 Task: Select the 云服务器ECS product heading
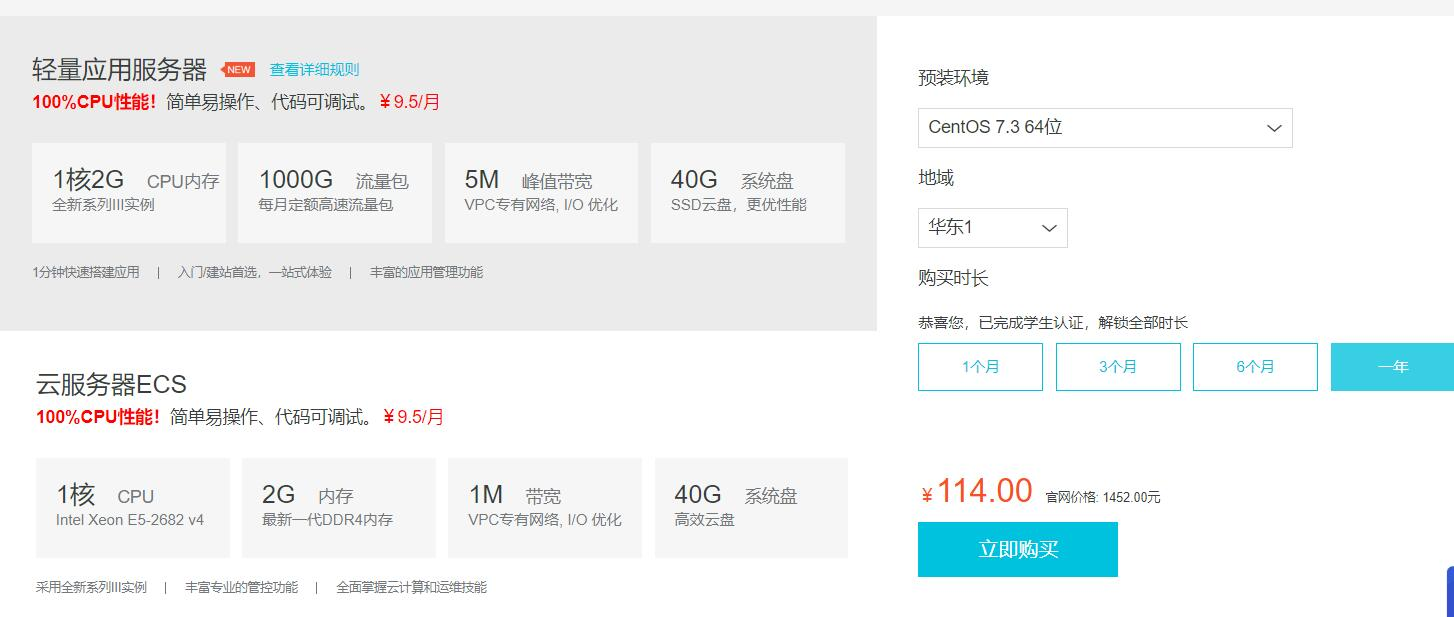pyautogui.click(x=111, y=384)
